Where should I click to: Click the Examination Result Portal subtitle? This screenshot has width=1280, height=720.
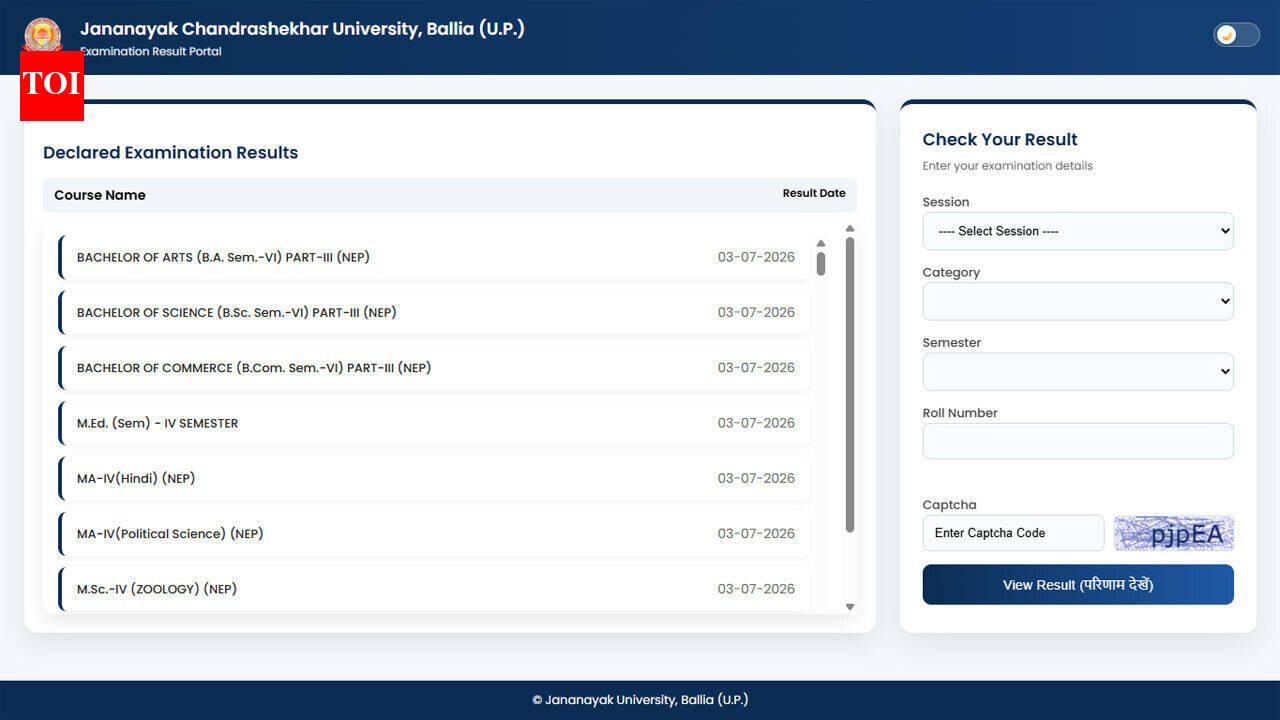coord(151,51)
